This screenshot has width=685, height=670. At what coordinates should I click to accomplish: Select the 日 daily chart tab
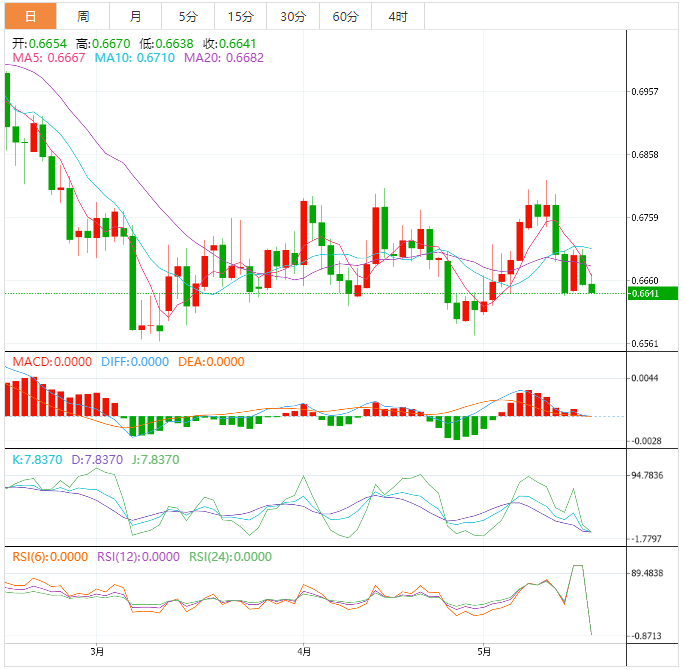tap(30, 16)
